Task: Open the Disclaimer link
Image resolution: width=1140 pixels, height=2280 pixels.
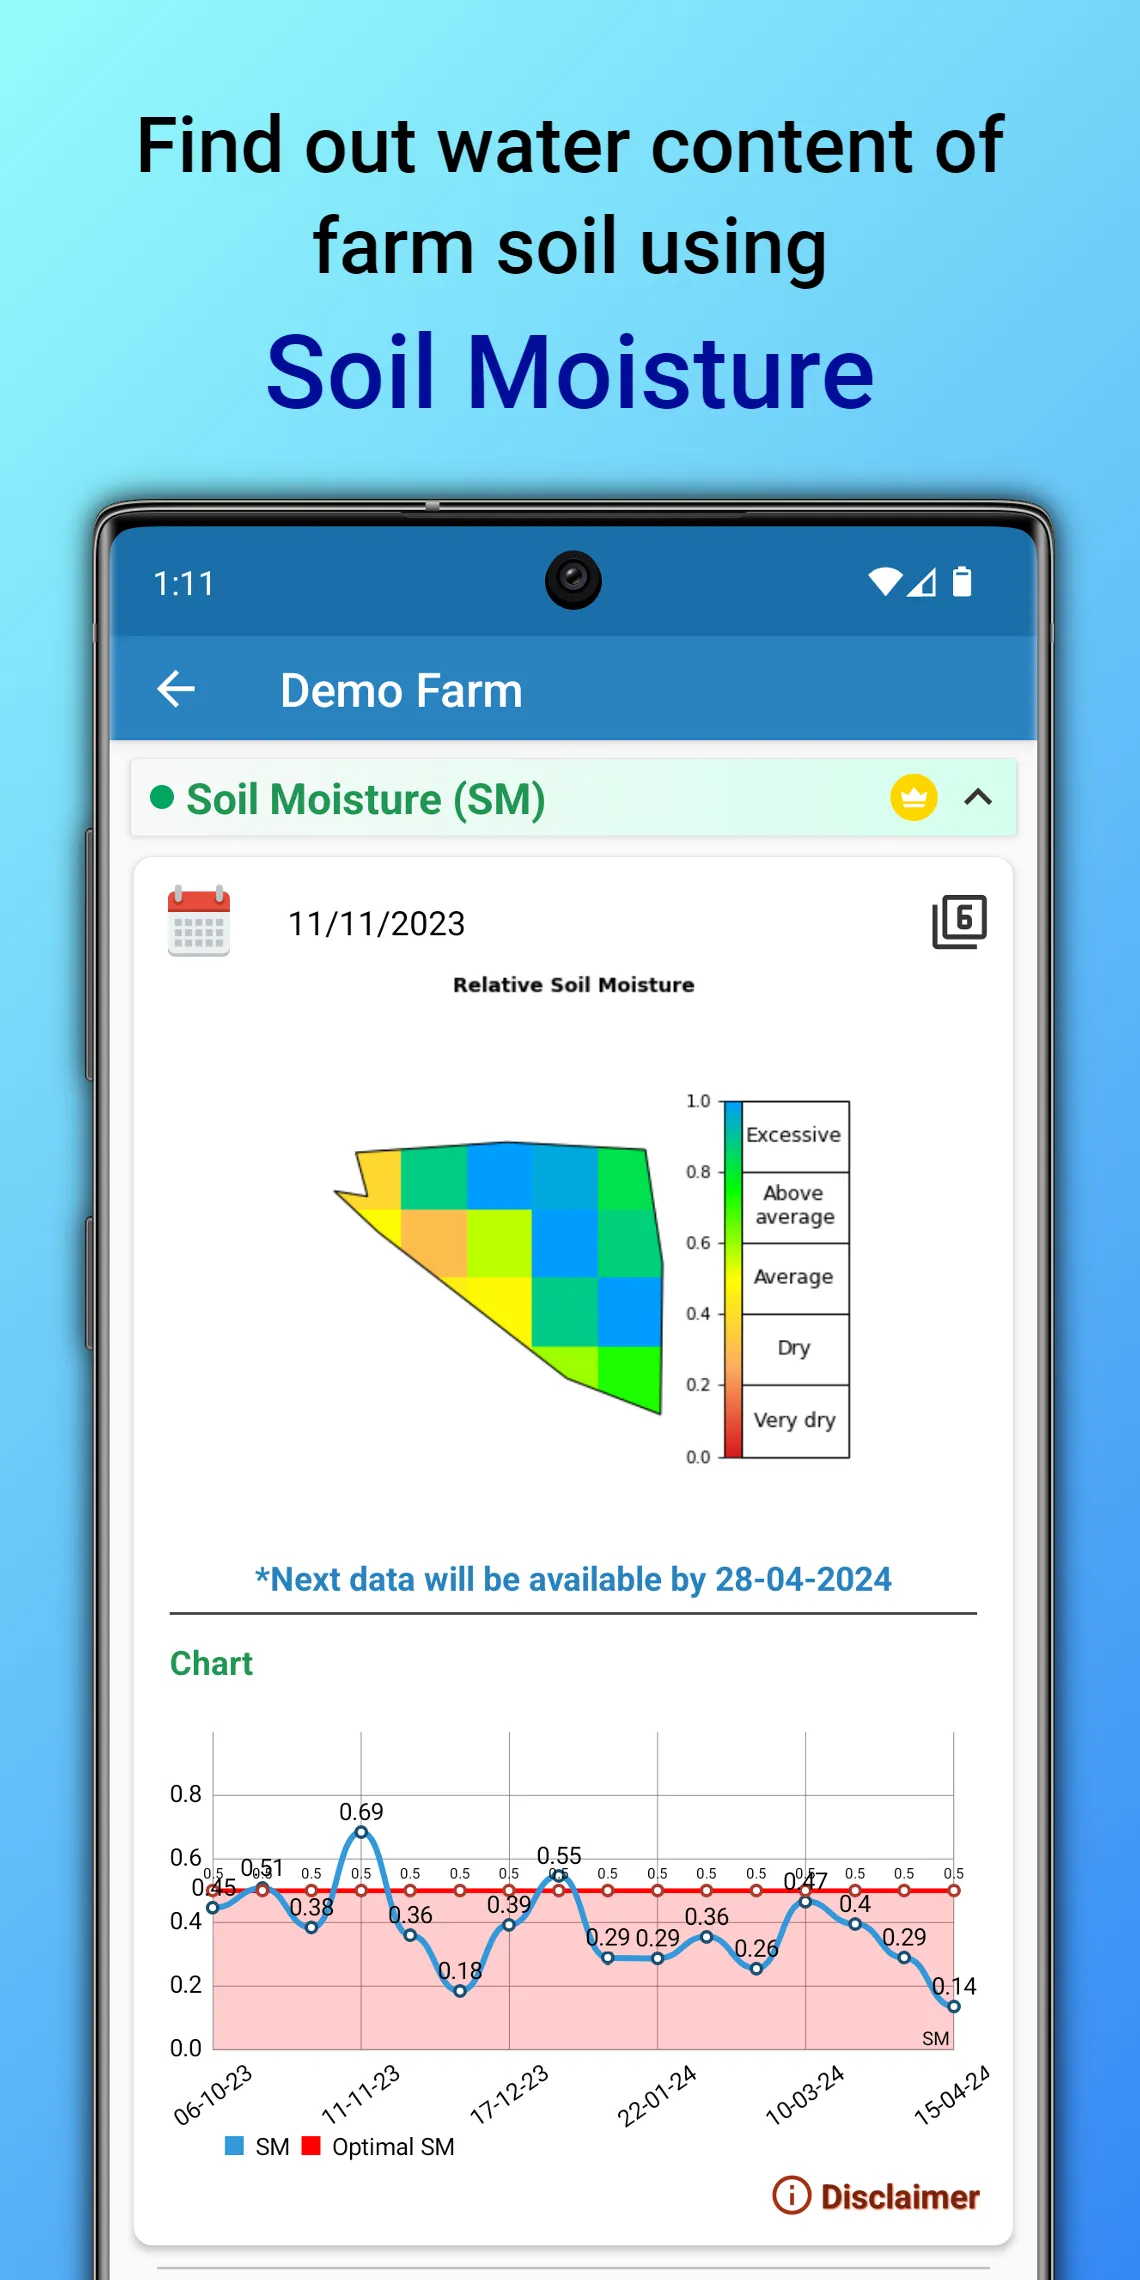Action: point(899,2196)
